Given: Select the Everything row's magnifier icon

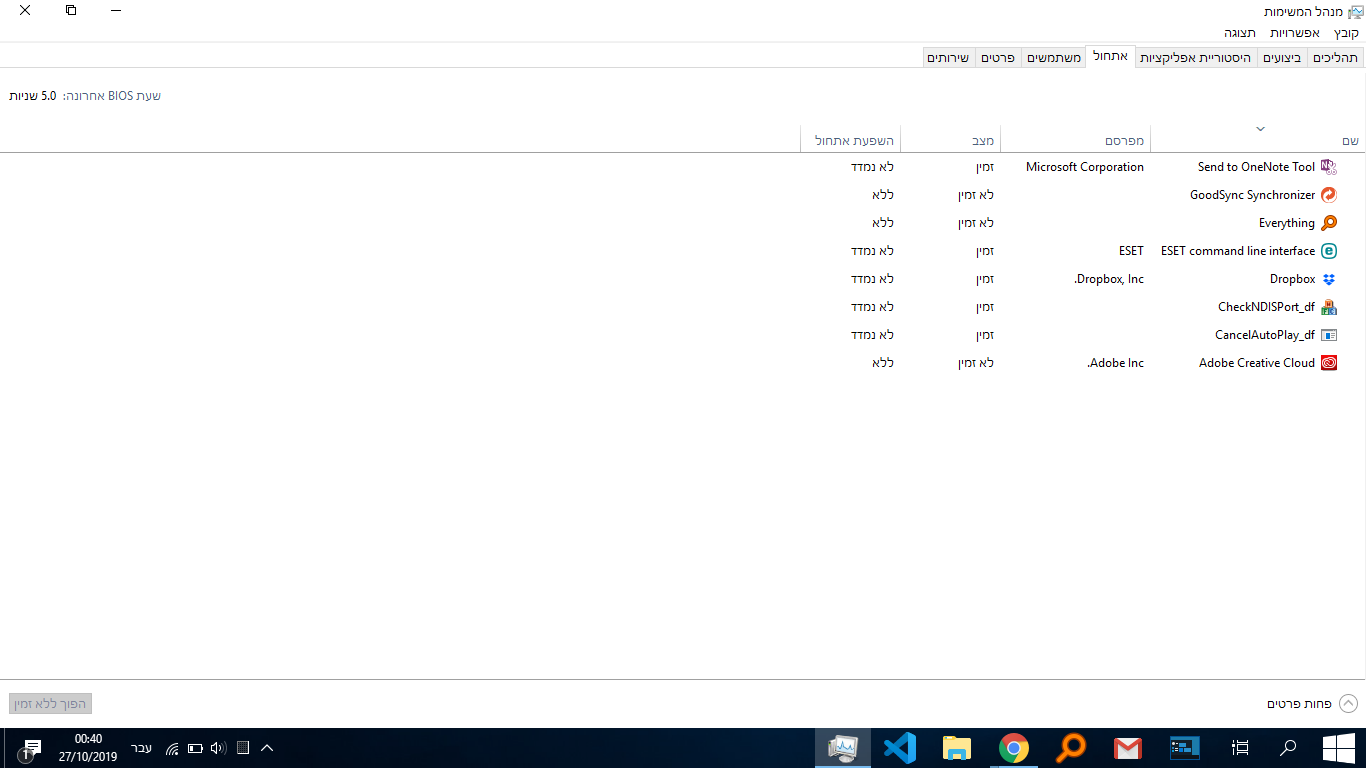Looking at the screenshot, I should 1328,223.
